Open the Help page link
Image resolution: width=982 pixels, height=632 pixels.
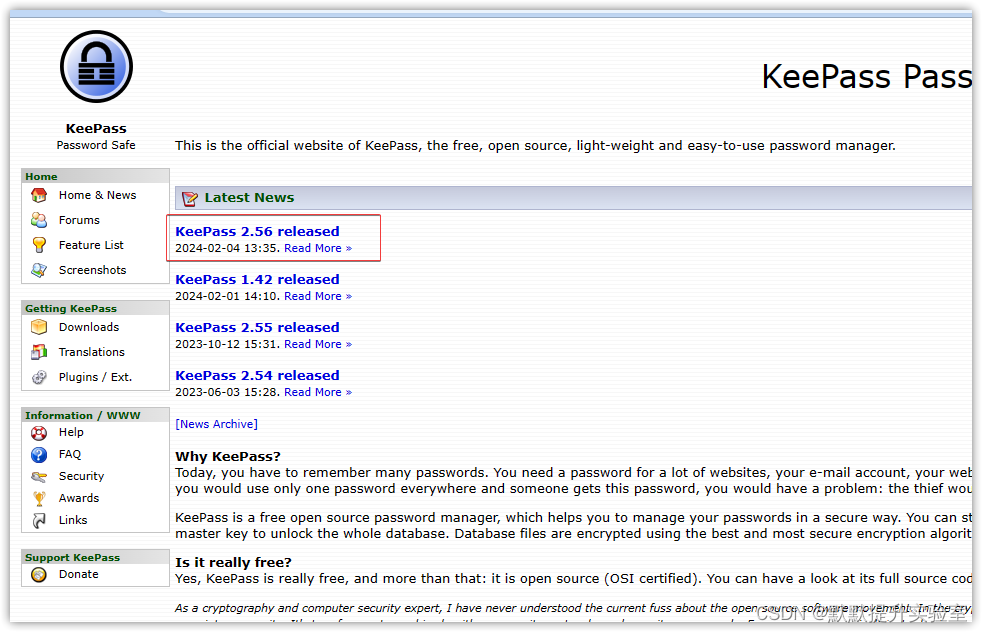pos(71,432)
